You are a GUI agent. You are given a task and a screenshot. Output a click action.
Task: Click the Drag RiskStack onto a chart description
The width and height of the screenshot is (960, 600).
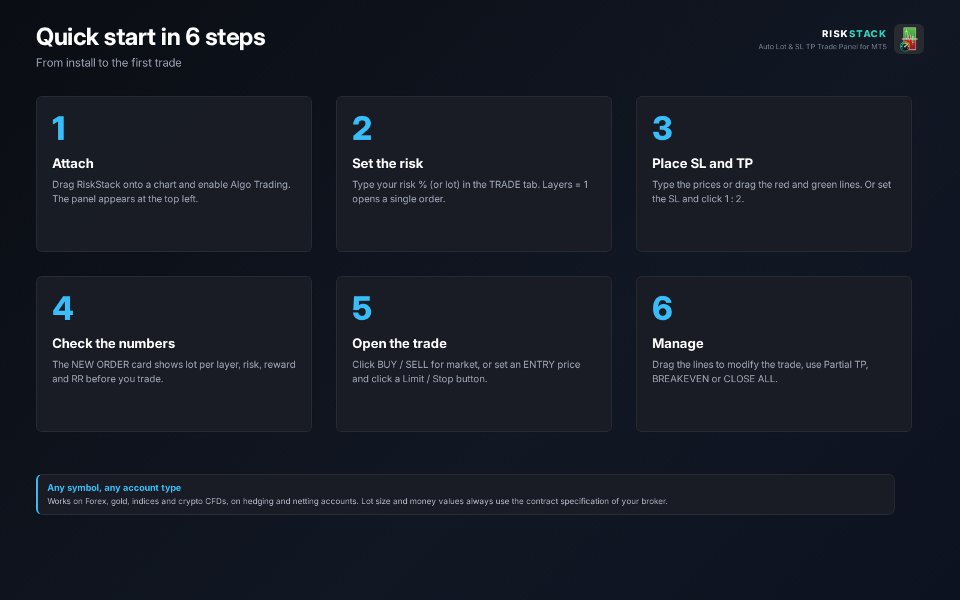point(171,192)
